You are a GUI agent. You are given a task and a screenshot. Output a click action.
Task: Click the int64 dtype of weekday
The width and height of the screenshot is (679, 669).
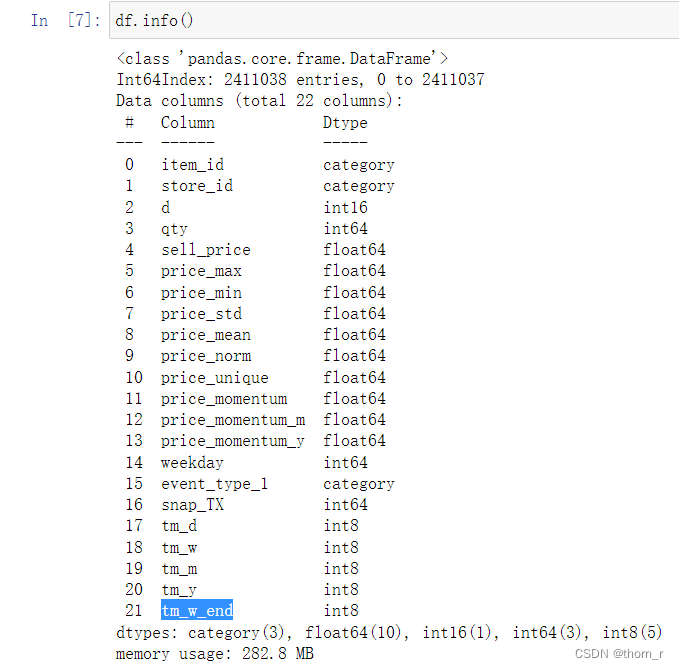[345, 462]
